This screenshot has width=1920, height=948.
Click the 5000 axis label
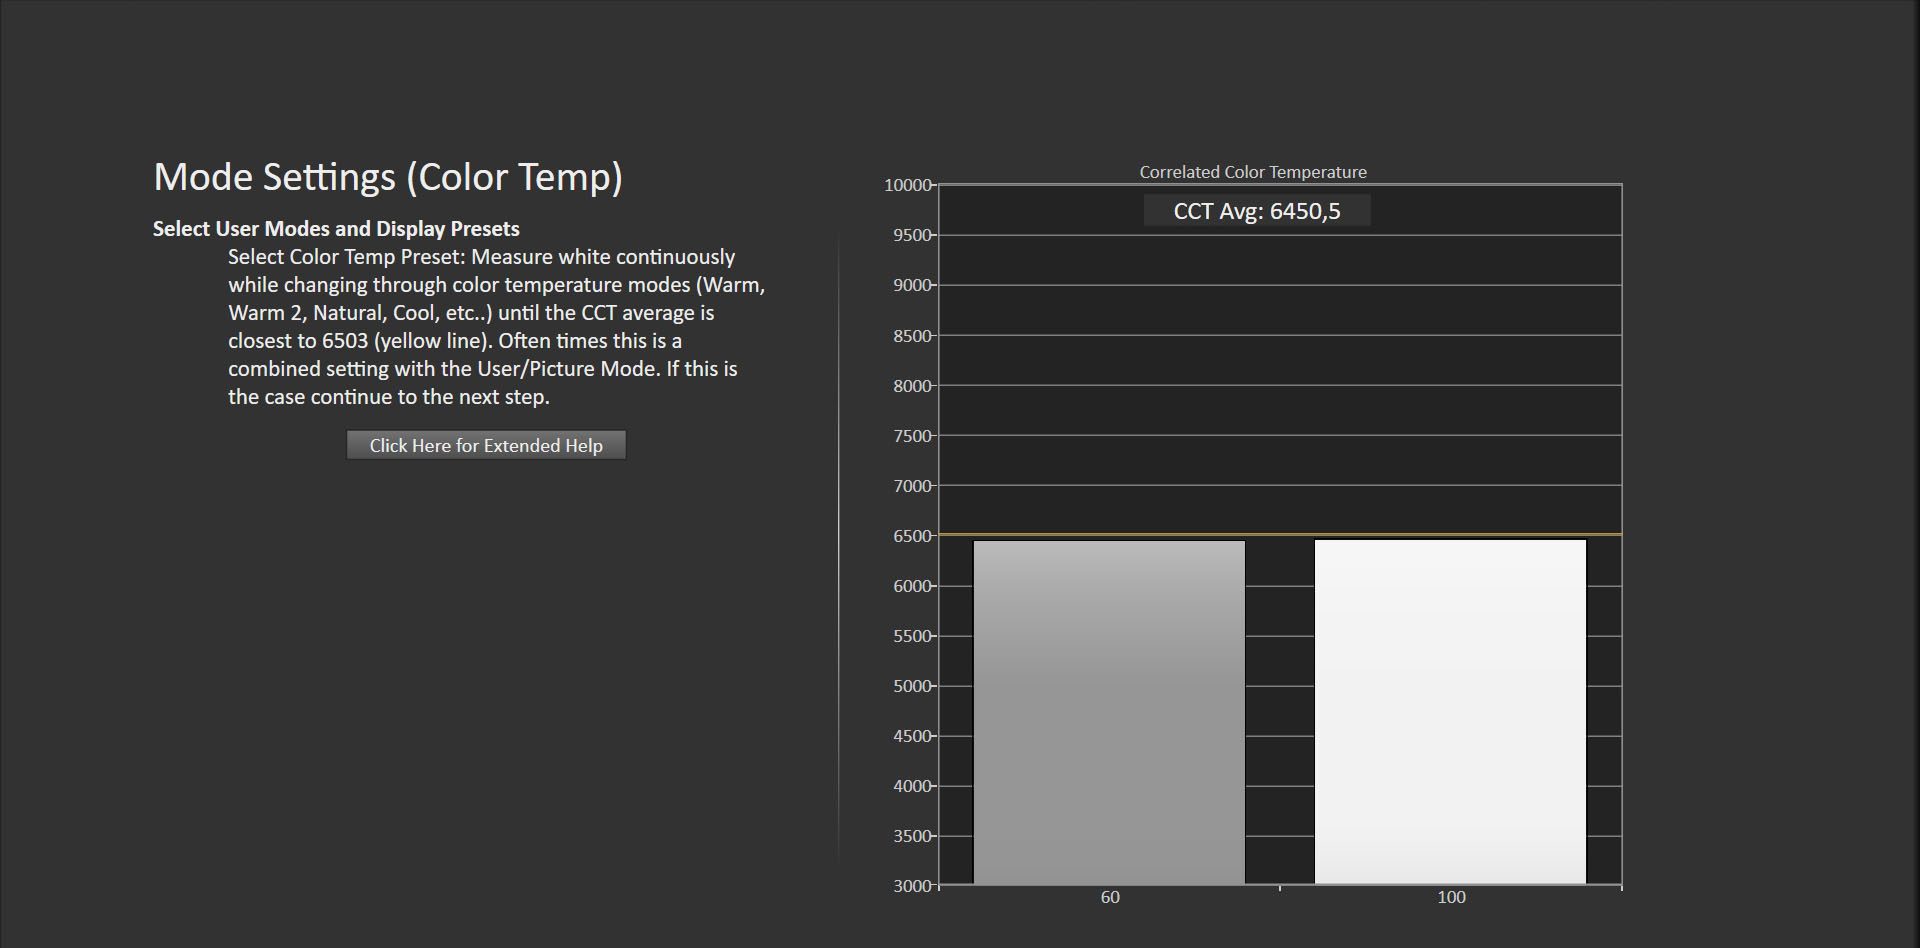912,686
